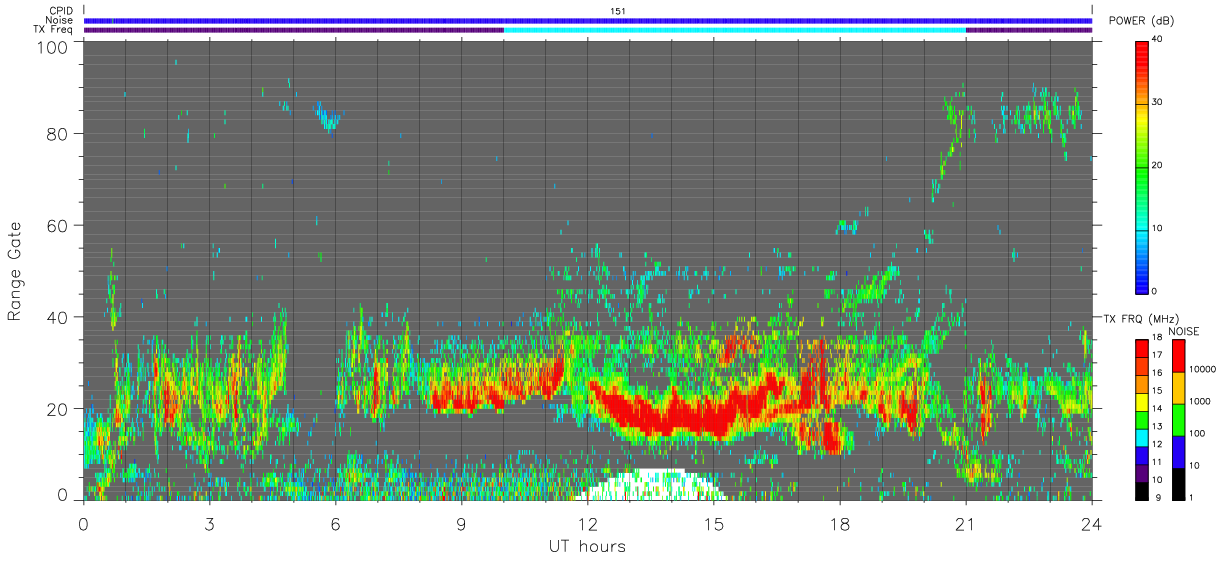
Task: Click the left purple TX Freq segment before 10 UT
Action: [x=293, y=30]
